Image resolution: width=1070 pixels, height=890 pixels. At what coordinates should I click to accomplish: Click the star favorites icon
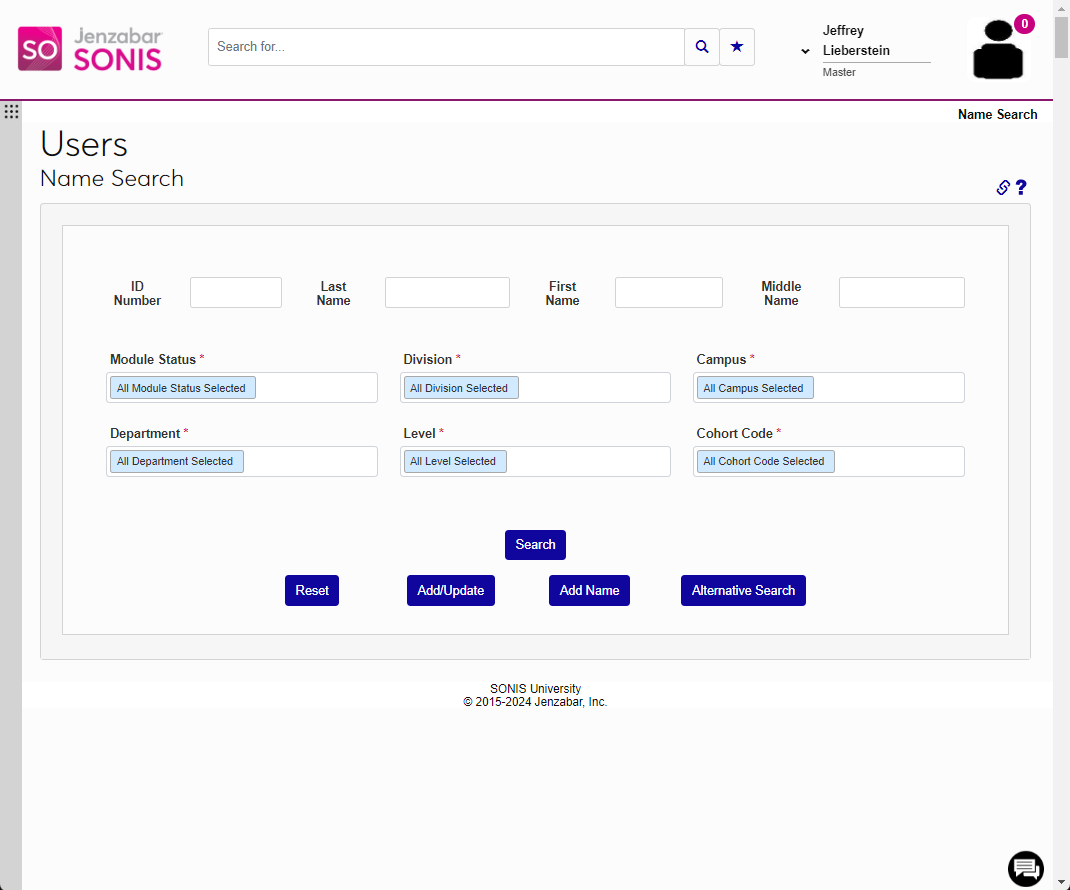pyautogui.click(x=736, y=46)
